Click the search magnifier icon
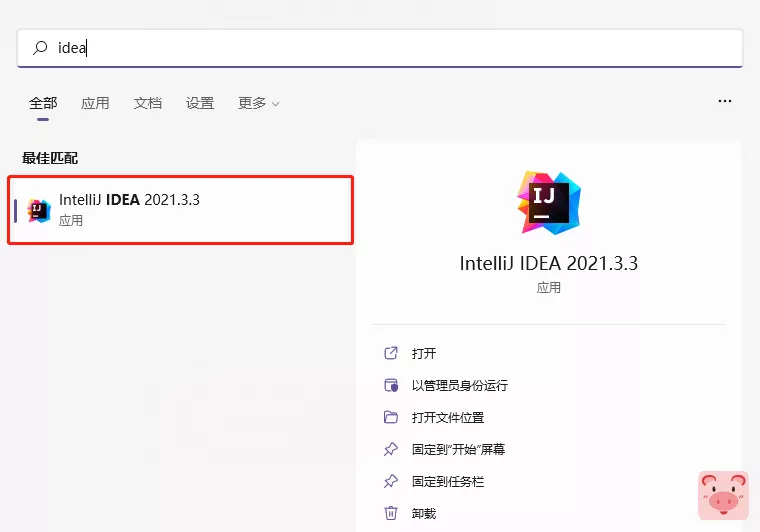Image resolution: width=760 pixels, height=532 pixels. point(40,47)
